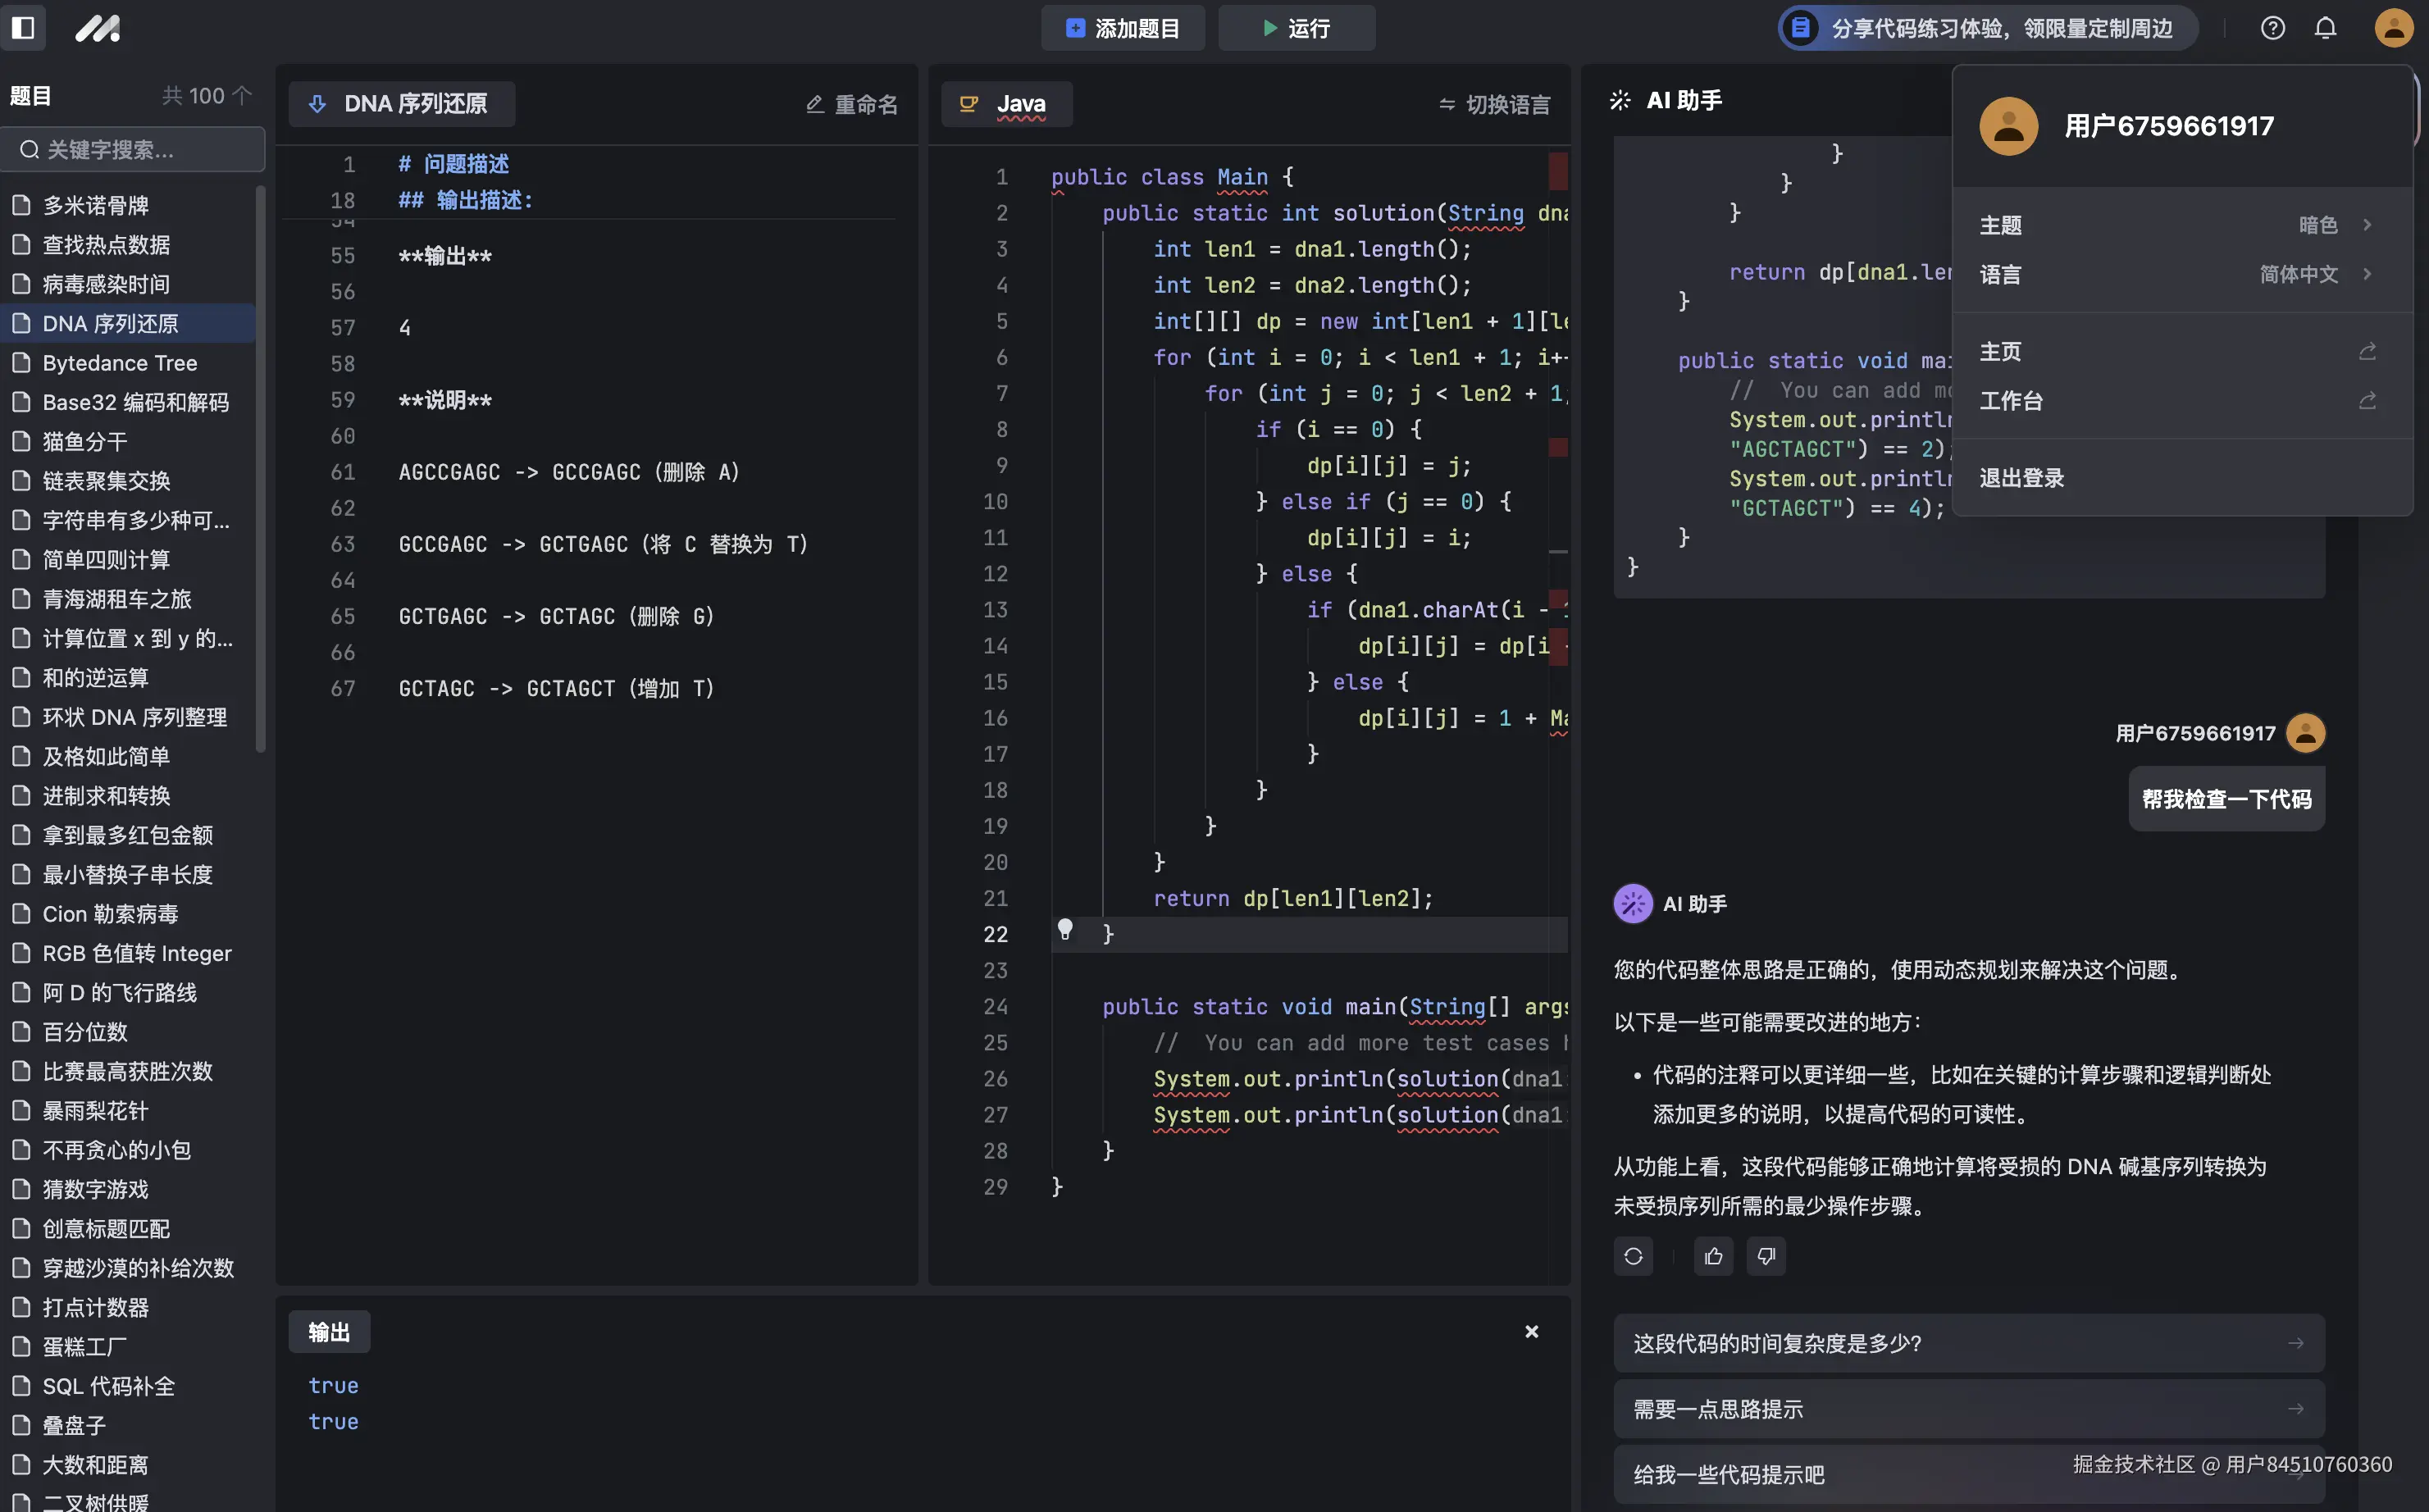Focus the keyword search field
This screenshot has width=2429, height=1512.
(x=140, y=150)
